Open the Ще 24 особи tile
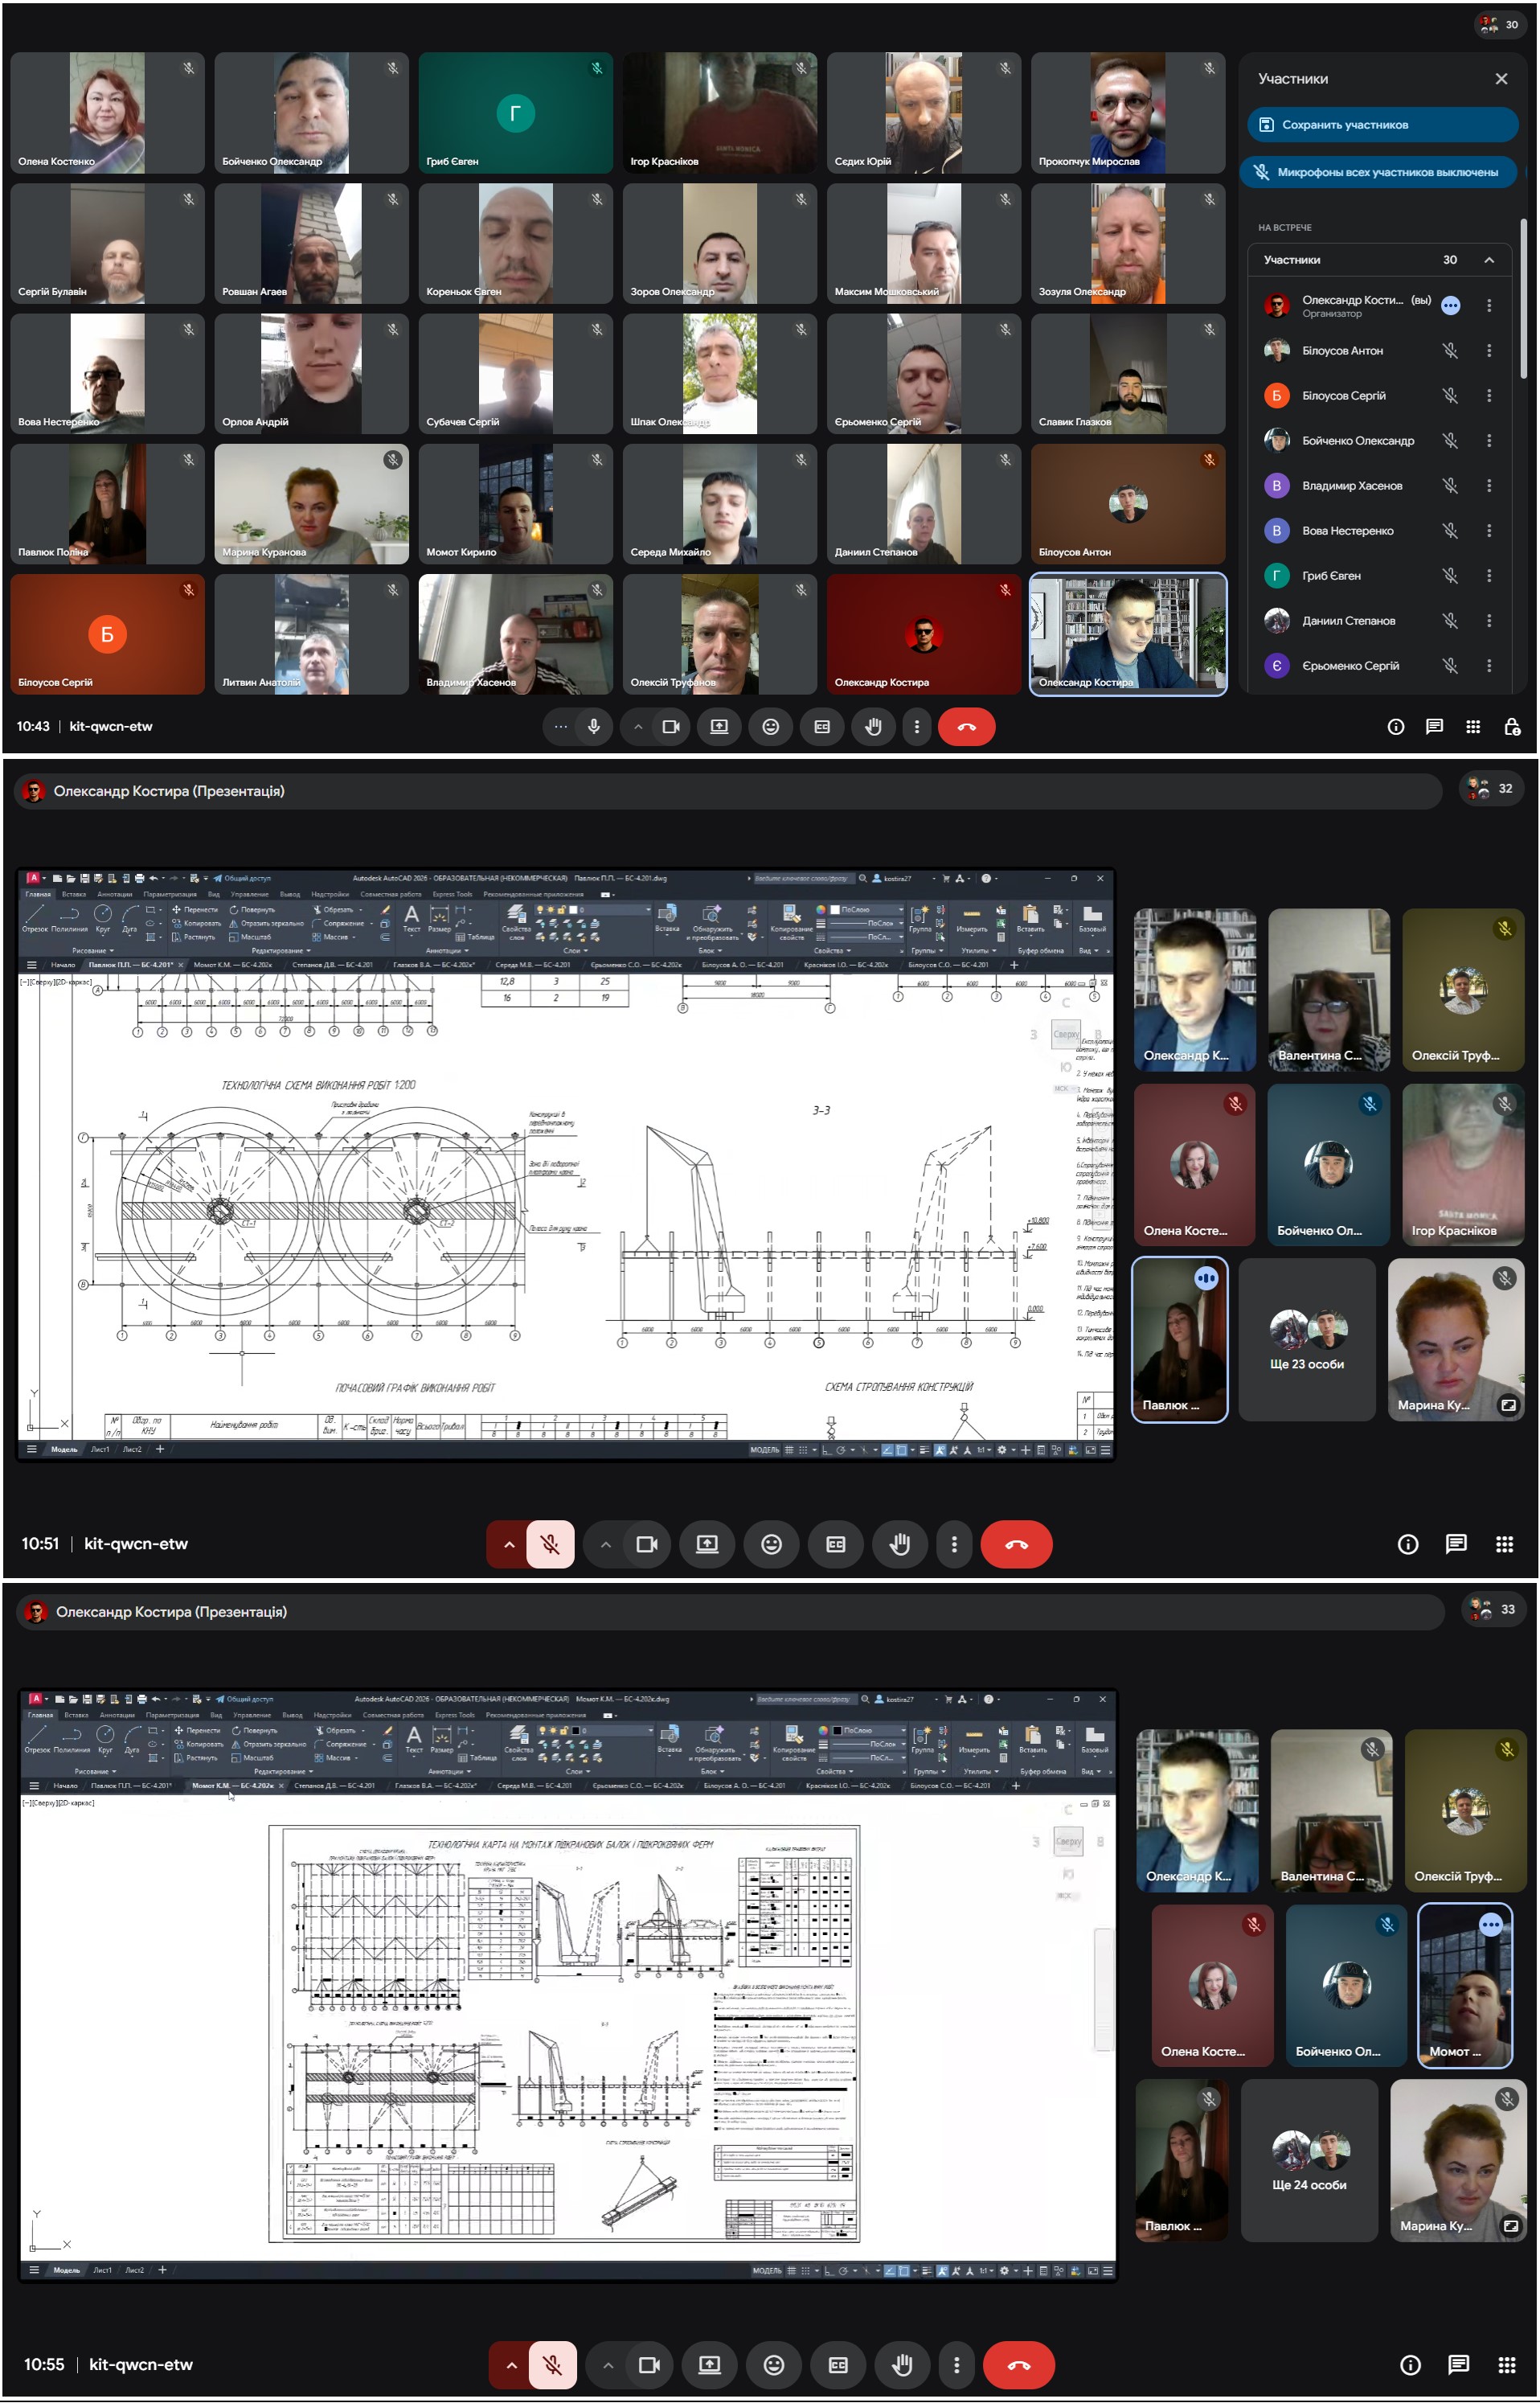Viewport: 1540px width, 2403px height. [1308, 2161]
